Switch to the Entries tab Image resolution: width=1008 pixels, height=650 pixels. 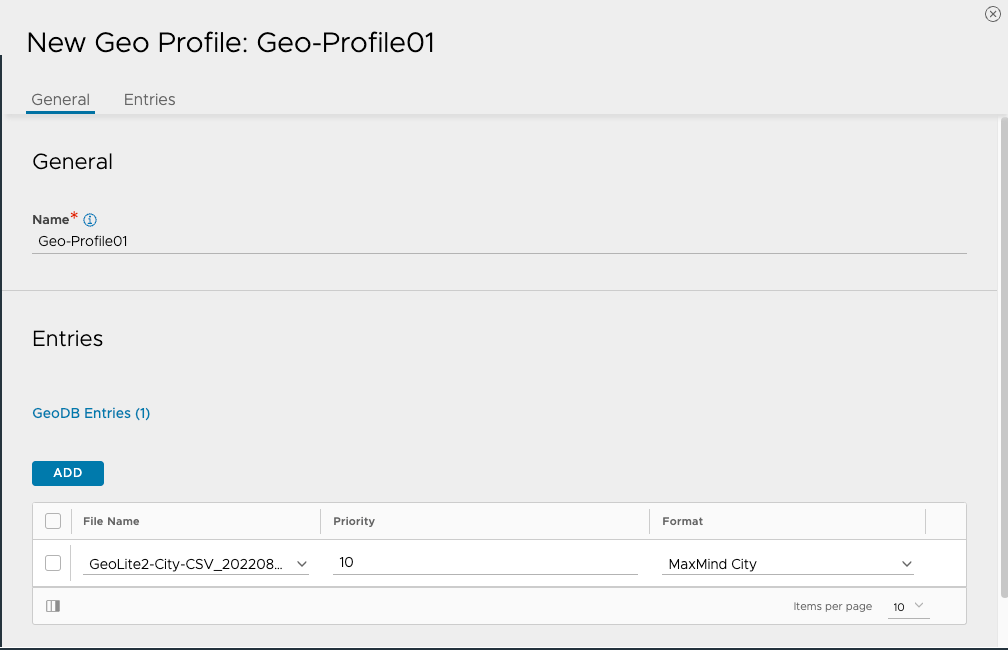click(150, 100)
